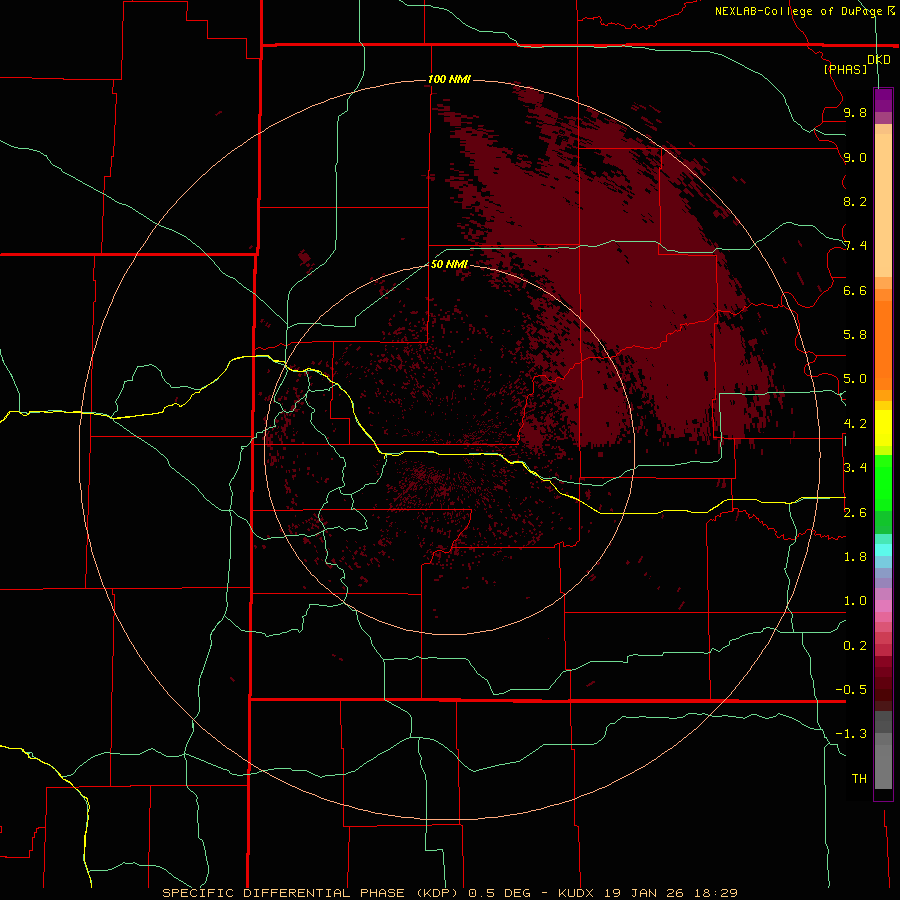Click the [PHAS] label above the color scale
The width and height of the screenshot is (900, 900).
coord(845,69)
